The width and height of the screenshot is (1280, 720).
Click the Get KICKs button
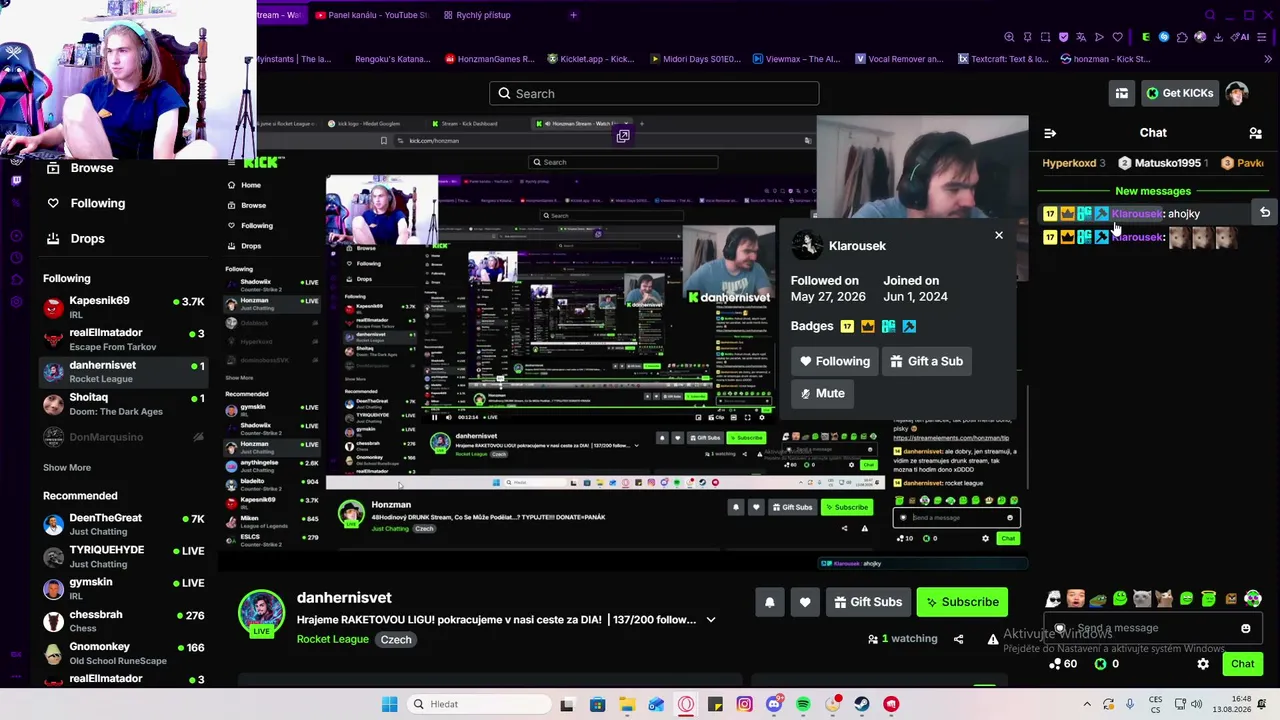(1179, 93)
